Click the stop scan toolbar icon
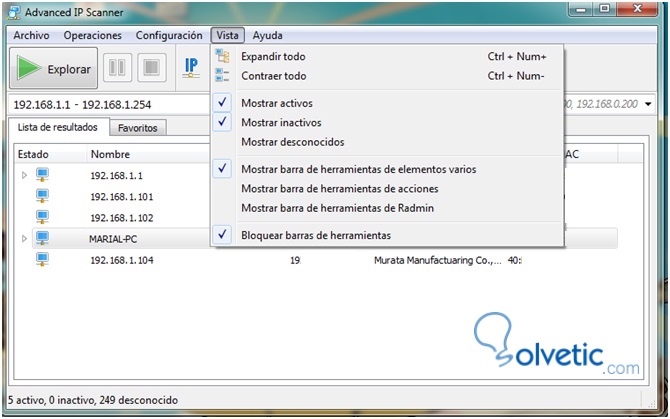Image resolution: width=670 pixels, height=419 pixels. click(152, 67)
